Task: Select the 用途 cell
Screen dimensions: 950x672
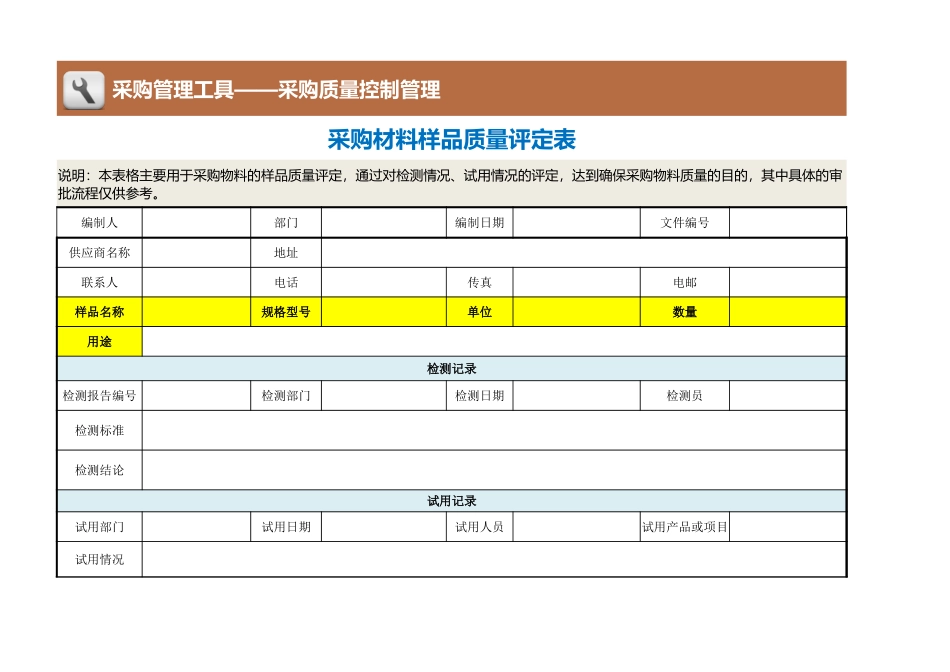Action: (99, 342)
